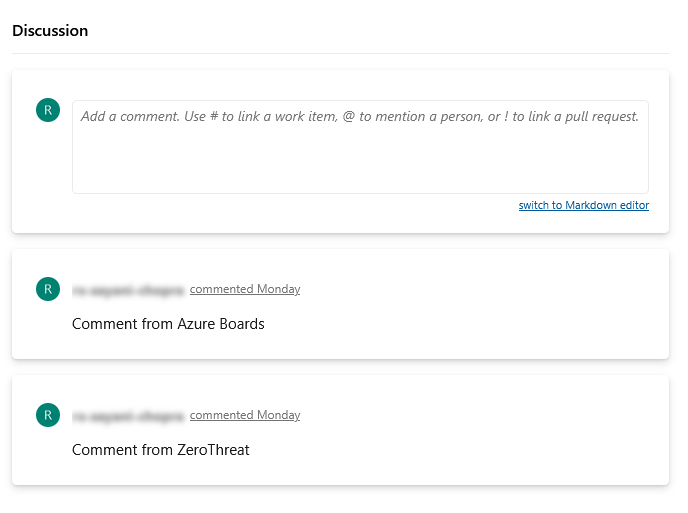
Task: Open the avatar on the ZeroThreat comment
Action: click(48, 415)
